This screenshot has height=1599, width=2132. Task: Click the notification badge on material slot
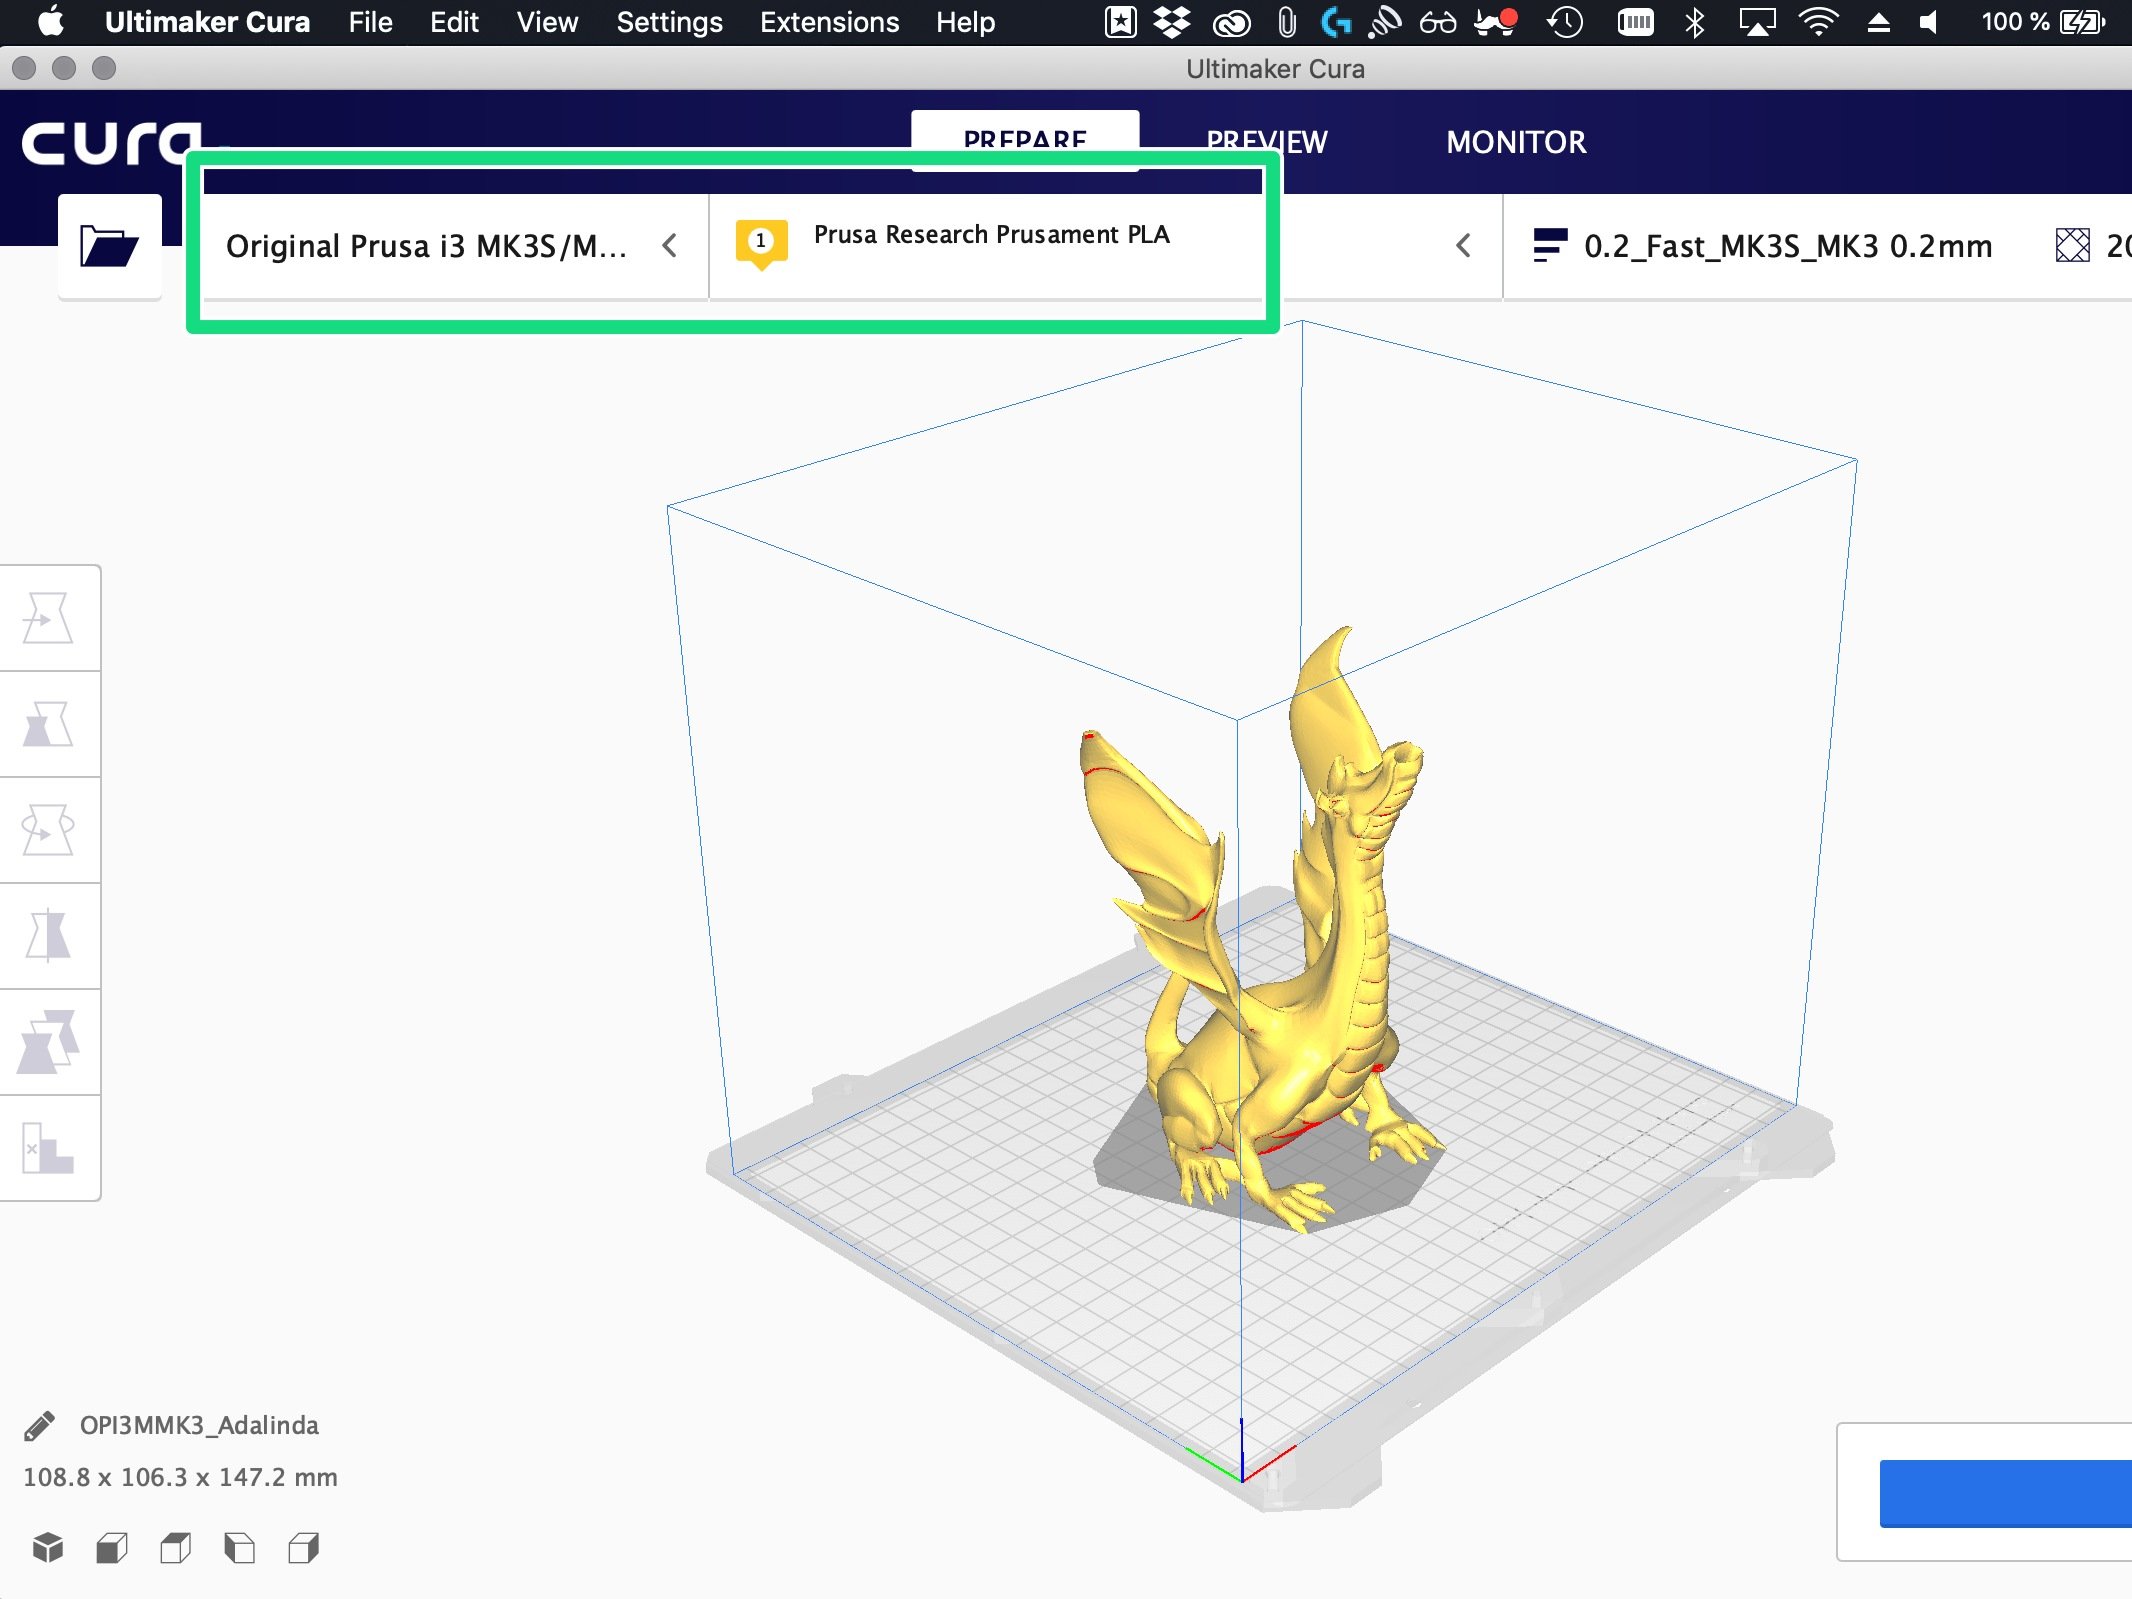point(759,240)
